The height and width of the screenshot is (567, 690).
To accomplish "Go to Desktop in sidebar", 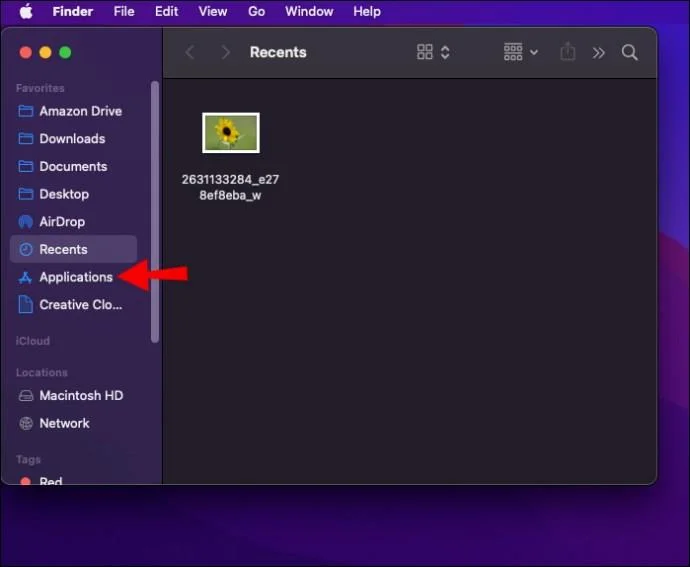I will coord(73,194).
